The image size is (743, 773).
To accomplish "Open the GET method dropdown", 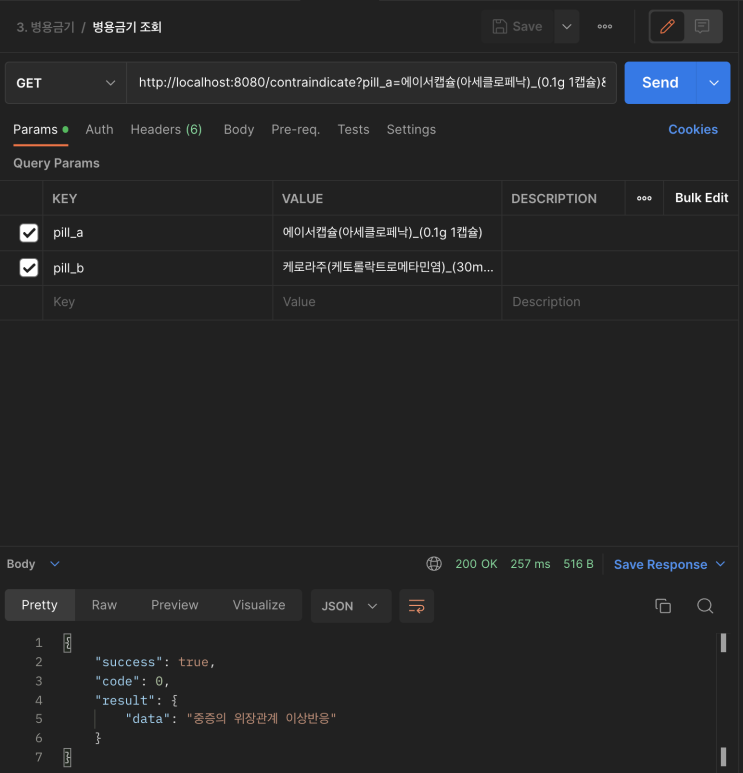I will [66, 83].
